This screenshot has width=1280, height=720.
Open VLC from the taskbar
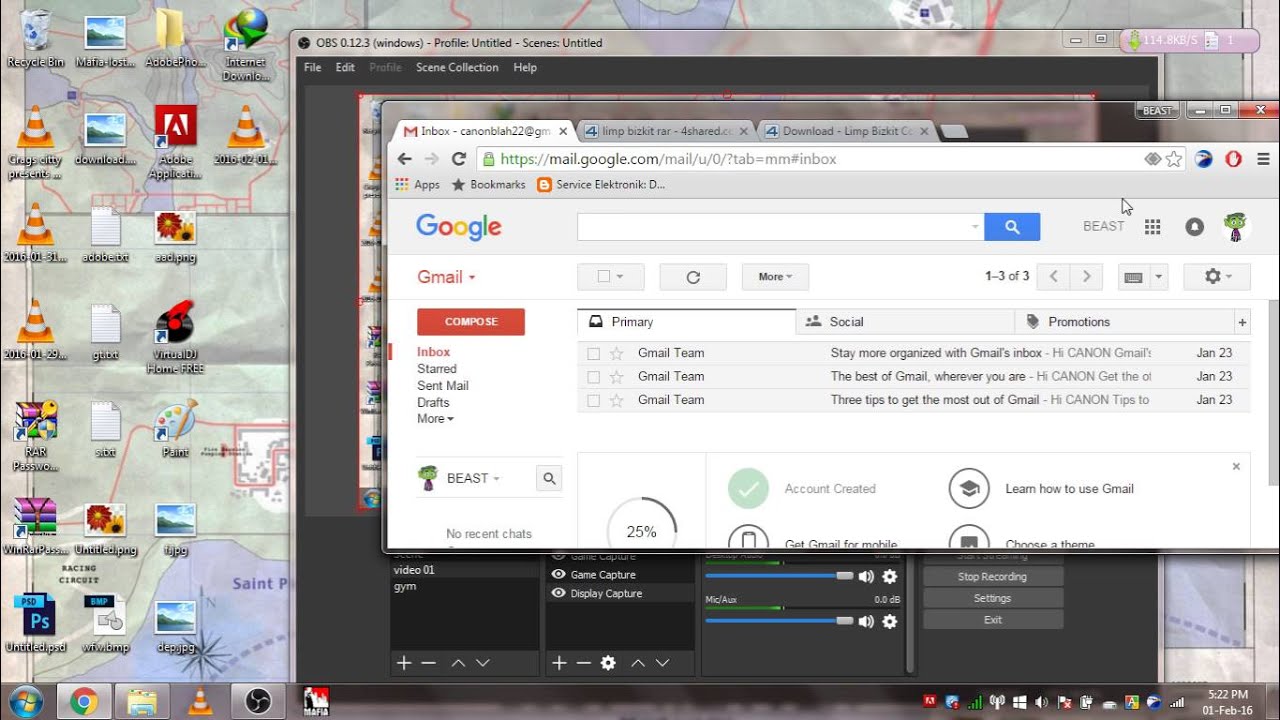(x=200, y=702)
